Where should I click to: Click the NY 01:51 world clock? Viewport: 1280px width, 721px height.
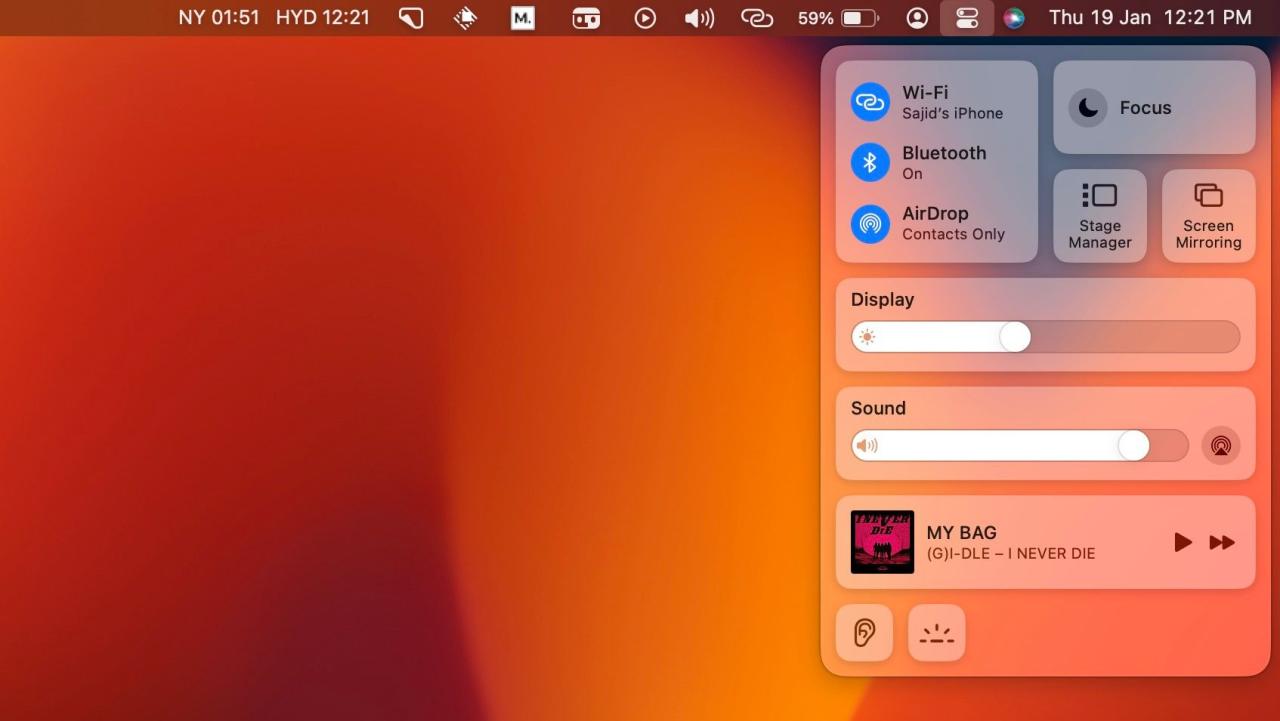219,18
